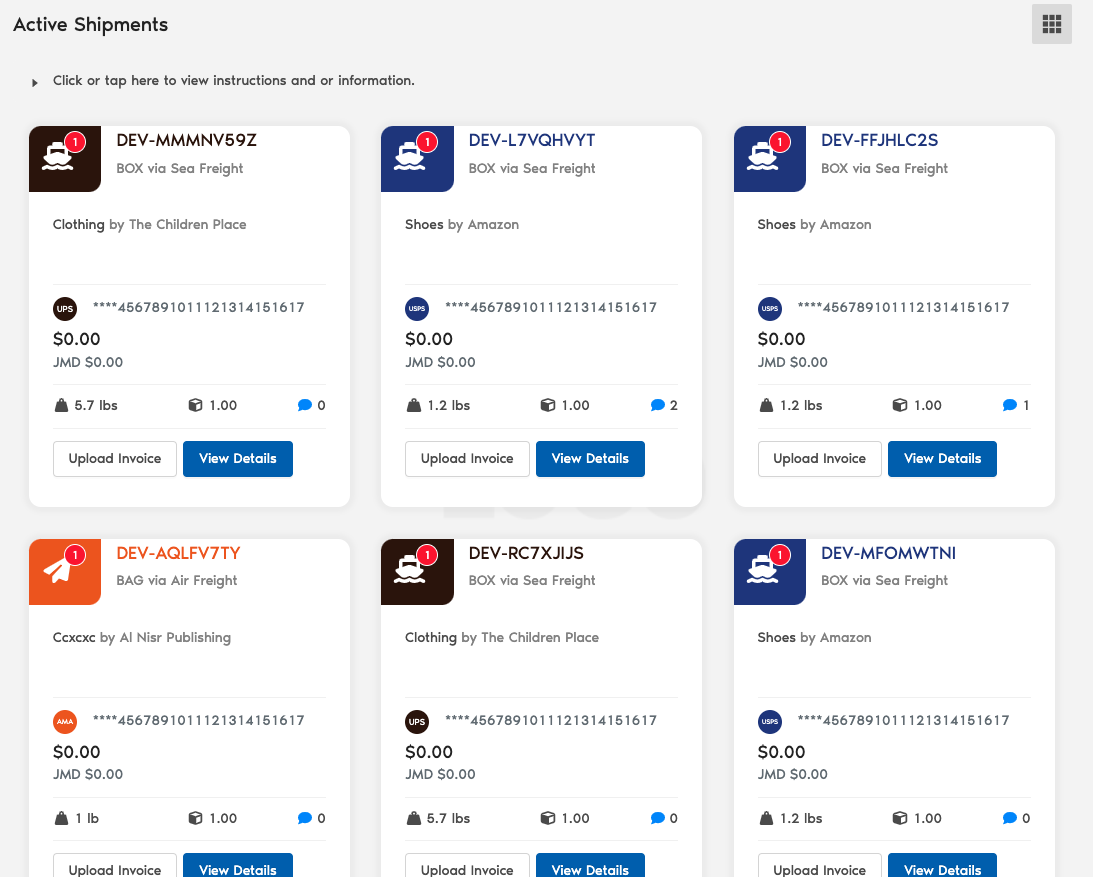Click the USPS courier badge on DEV-L7VQHVYT
Screen dimensions: 1093x877
pos(417,309)
